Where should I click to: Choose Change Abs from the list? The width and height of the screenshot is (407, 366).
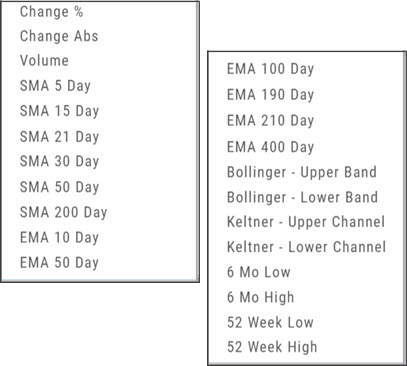tap(59, 36)
